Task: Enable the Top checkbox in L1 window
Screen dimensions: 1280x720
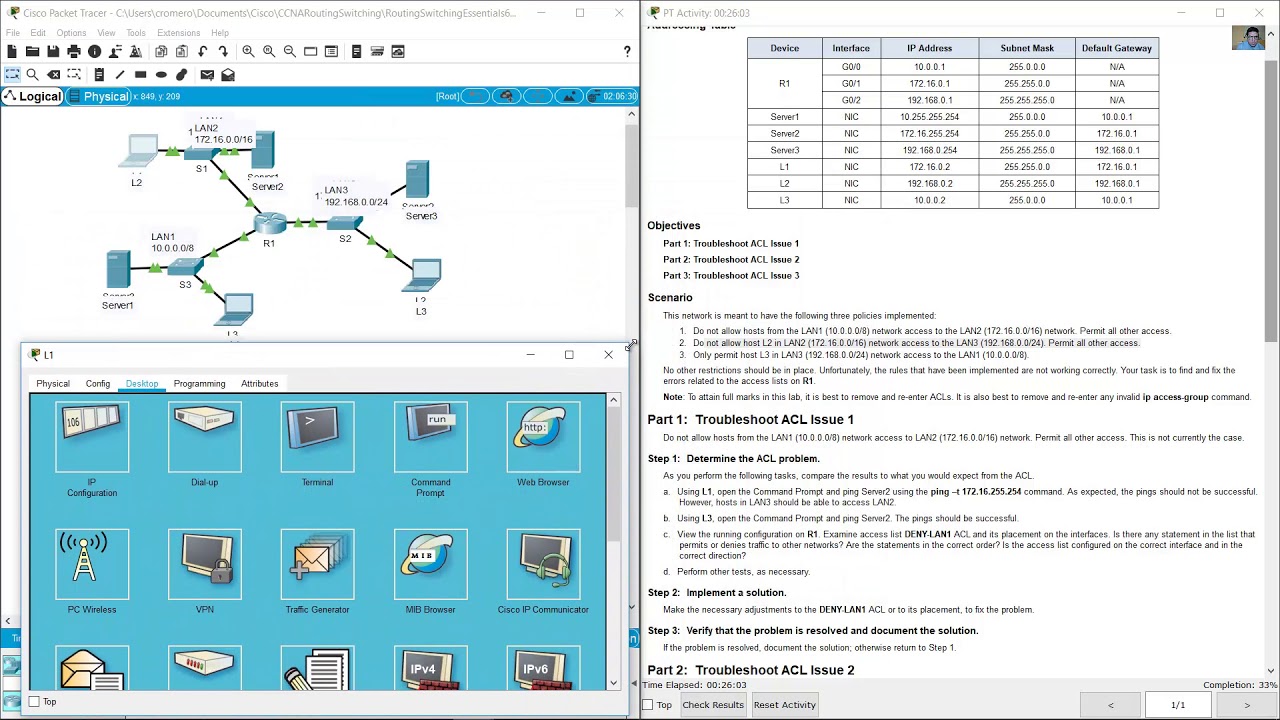Action: coord(34,702)
